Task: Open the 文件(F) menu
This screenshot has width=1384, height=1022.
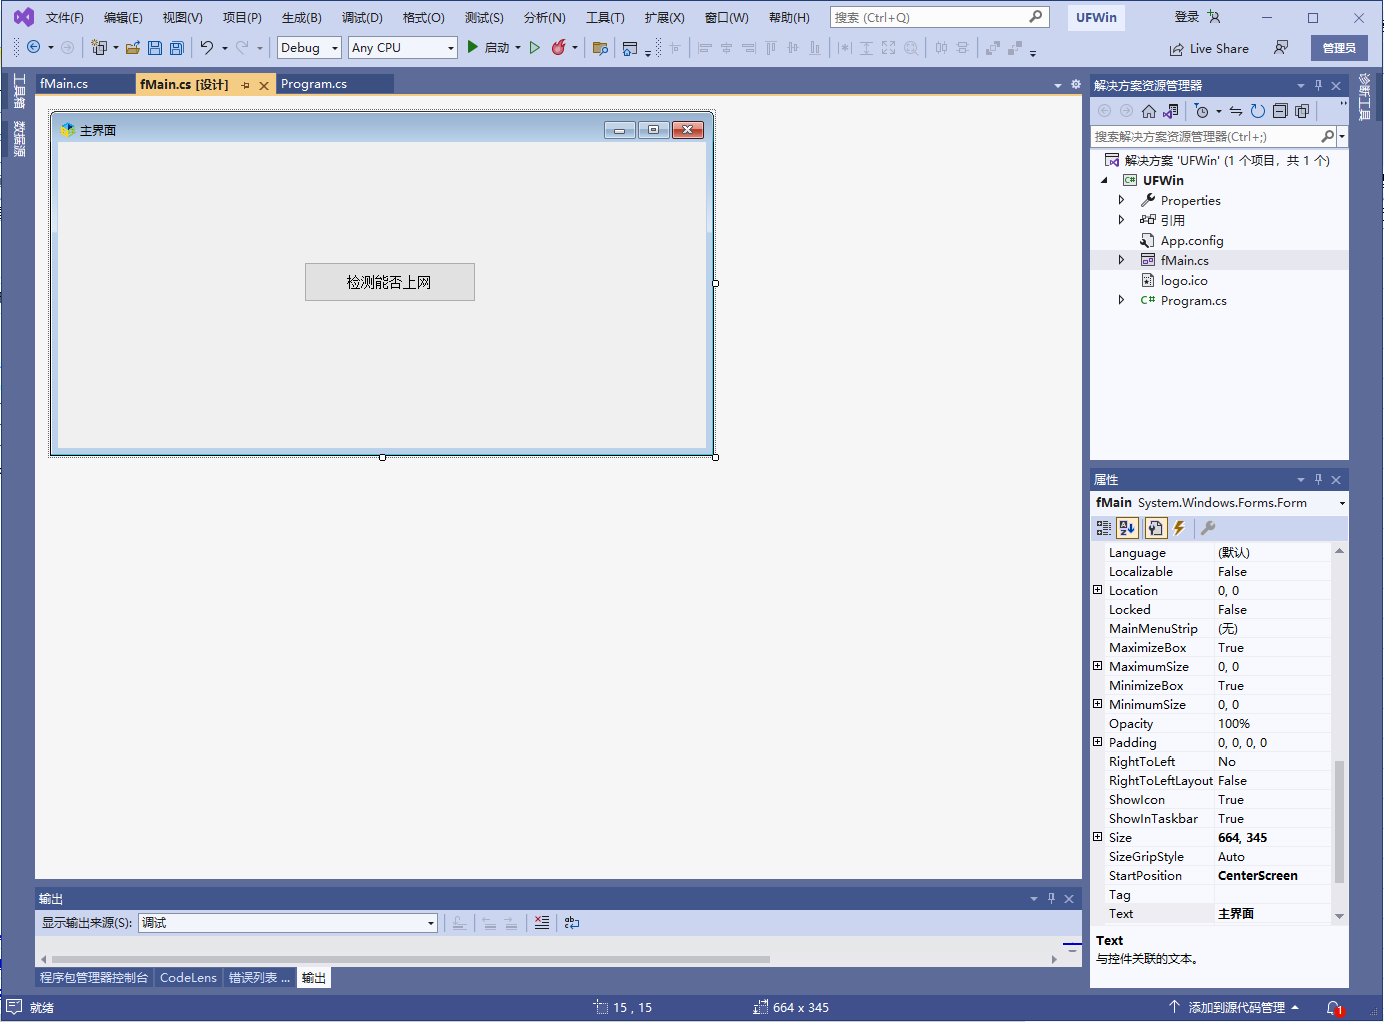Action: pyautogui.click(x=65, y=18)
